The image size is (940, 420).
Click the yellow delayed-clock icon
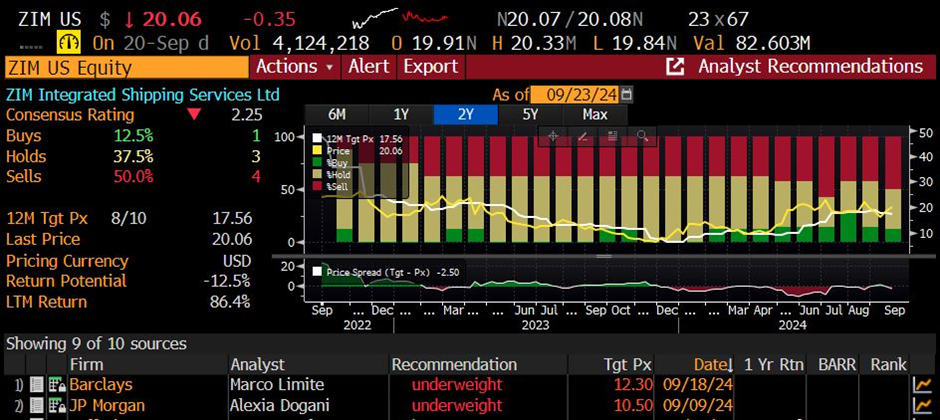tap(70, 43)
